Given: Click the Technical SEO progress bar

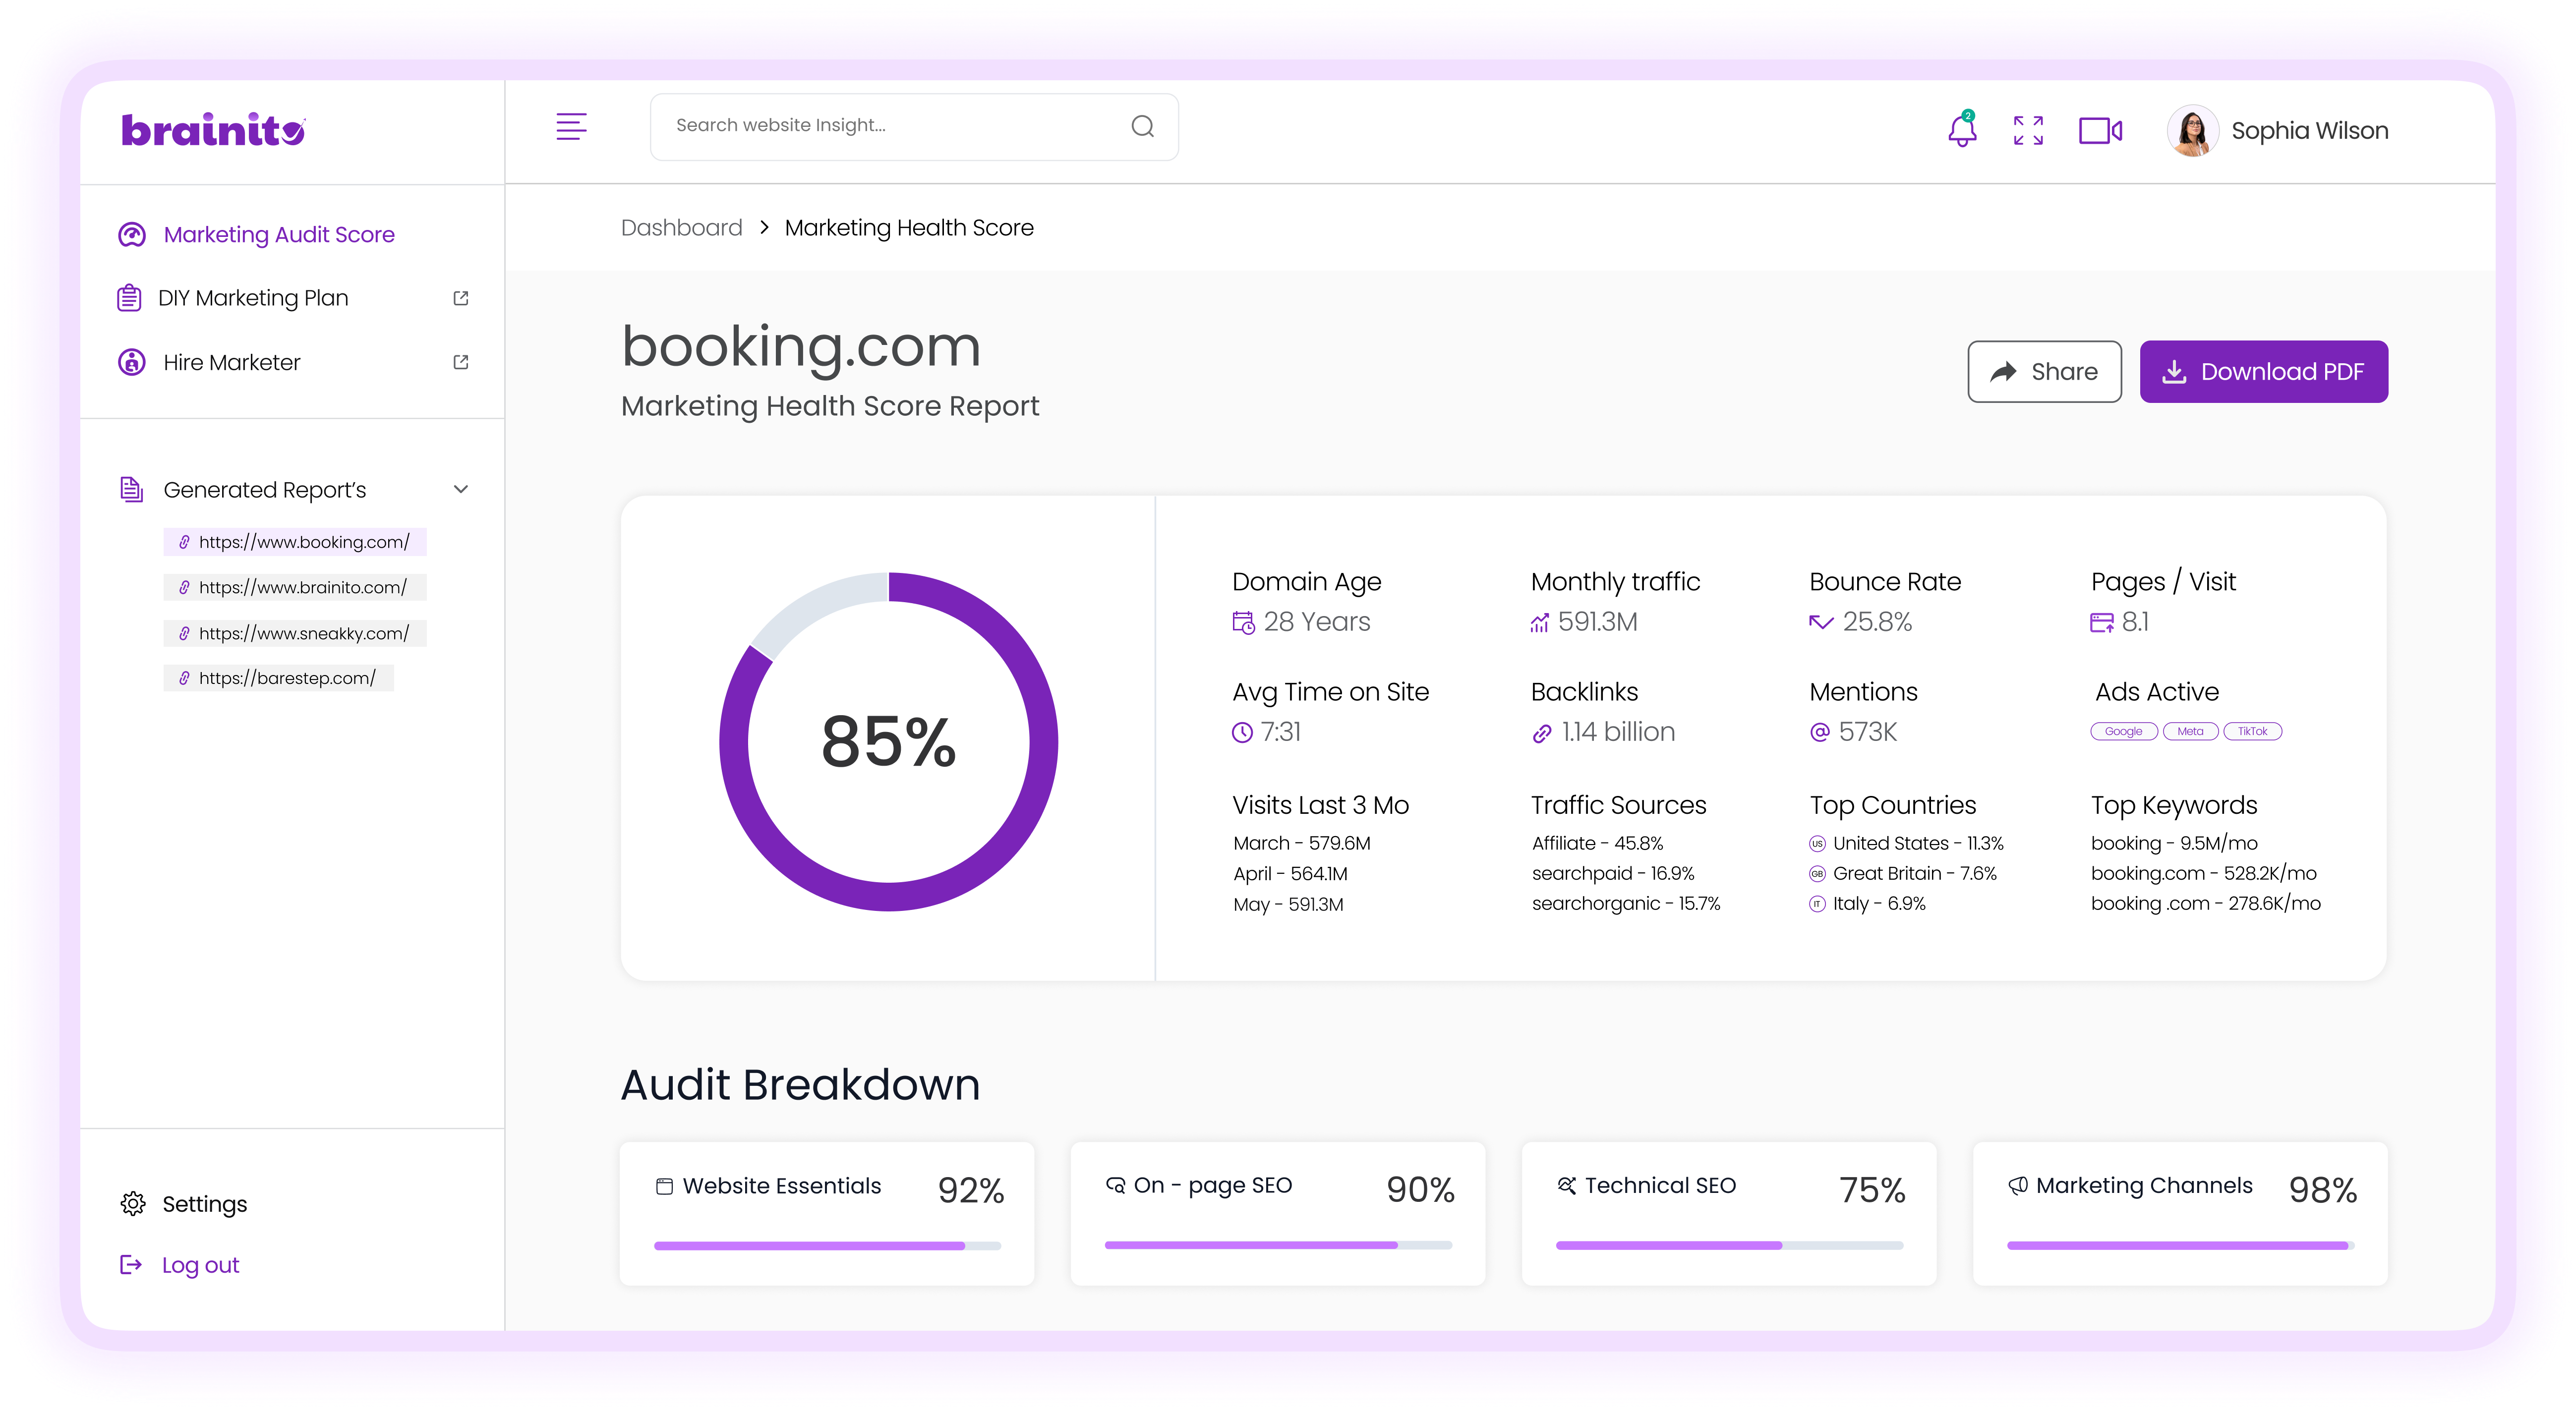Looking at the screenshot, I should pos(1729,1246).
